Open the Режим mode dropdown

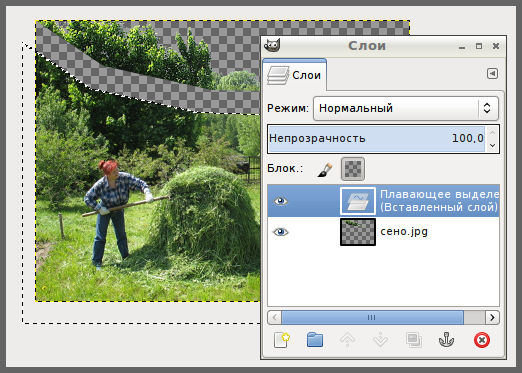[x=406, y=108]
